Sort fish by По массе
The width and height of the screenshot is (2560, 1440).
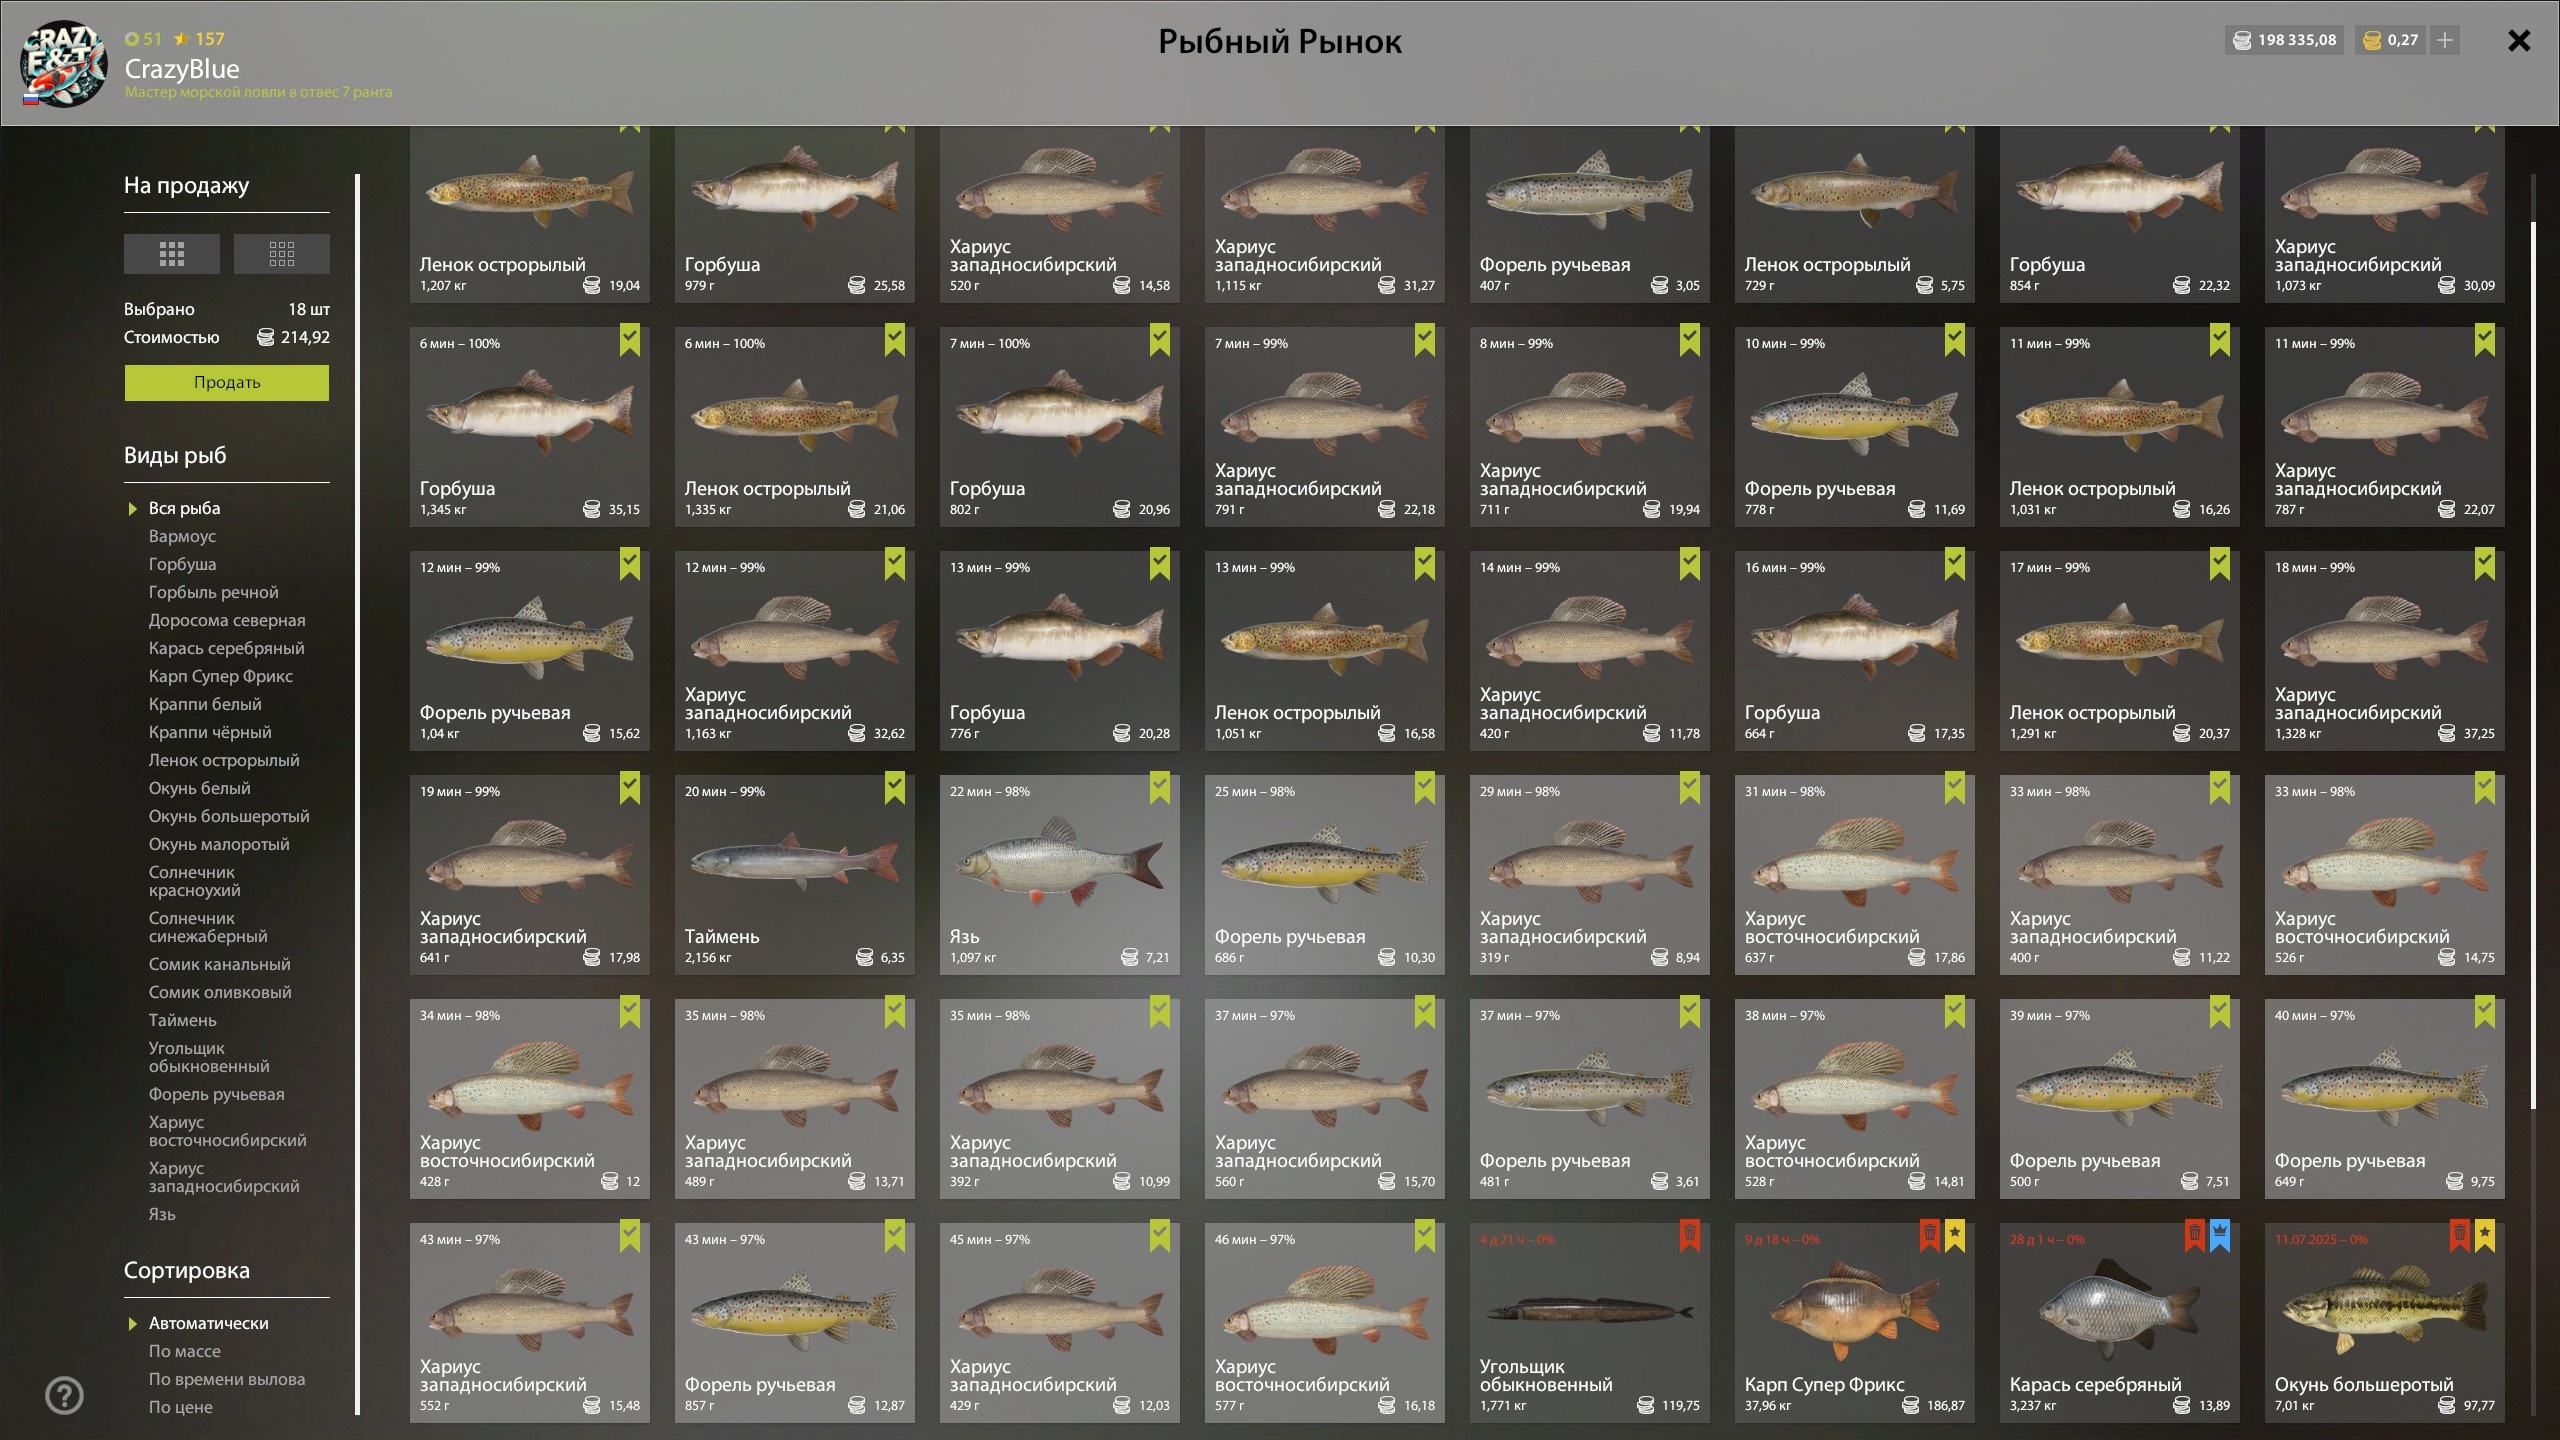coord(185,1351)
